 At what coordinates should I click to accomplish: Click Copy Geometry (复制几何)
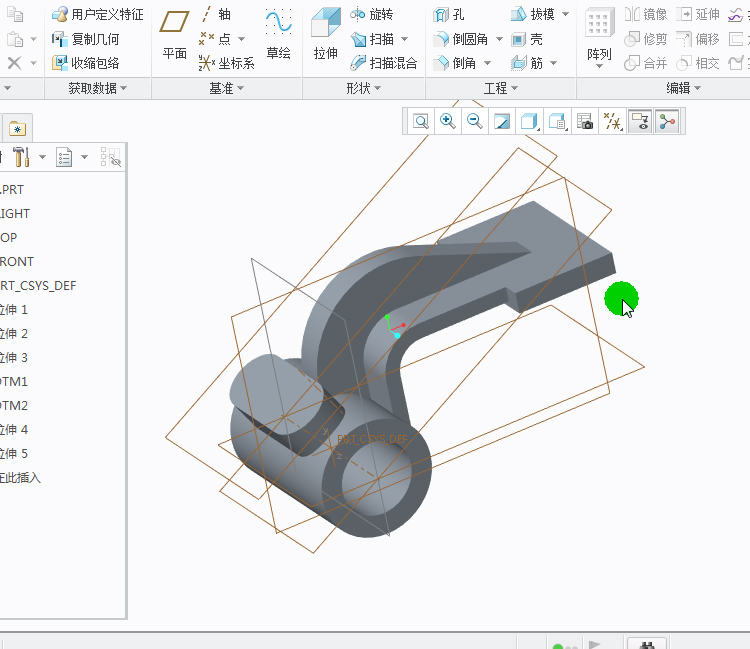pos(86,39)
